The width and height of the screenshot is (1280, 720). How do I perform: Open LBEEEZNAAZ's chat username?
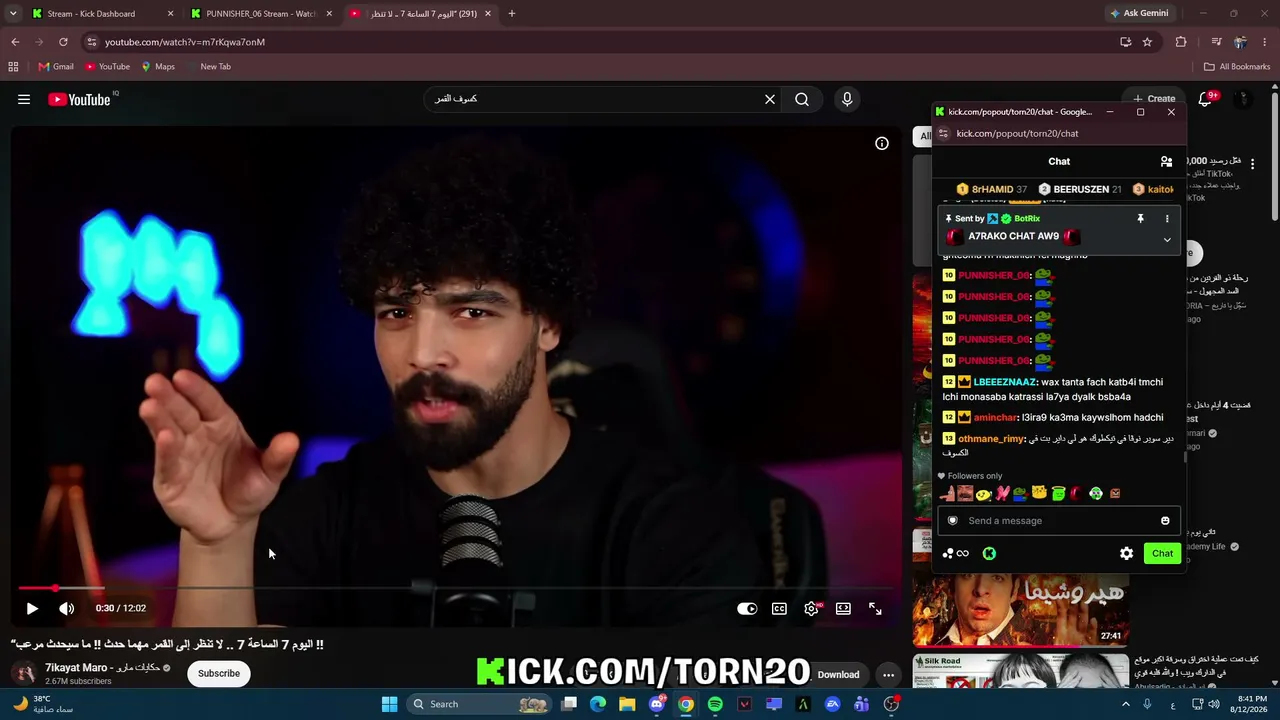click(1004, 382)
